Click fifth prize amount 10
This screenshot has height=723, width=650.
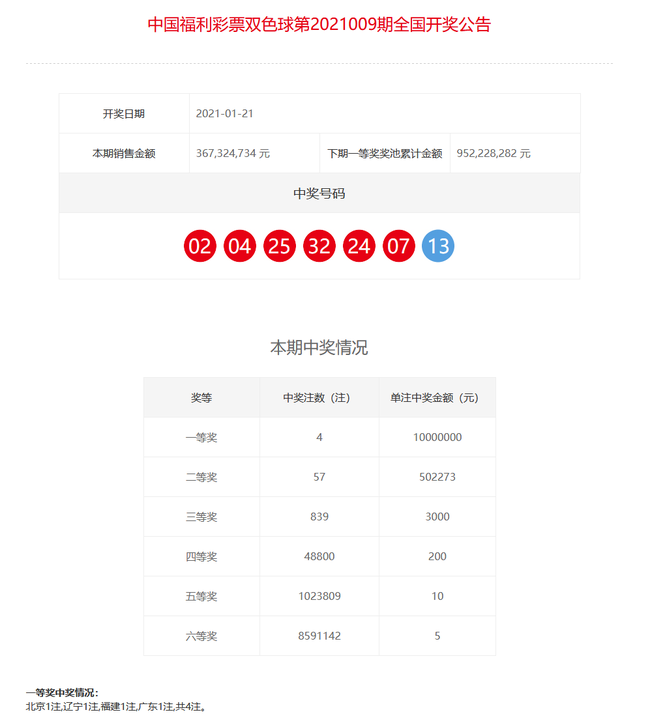[437, 596]
